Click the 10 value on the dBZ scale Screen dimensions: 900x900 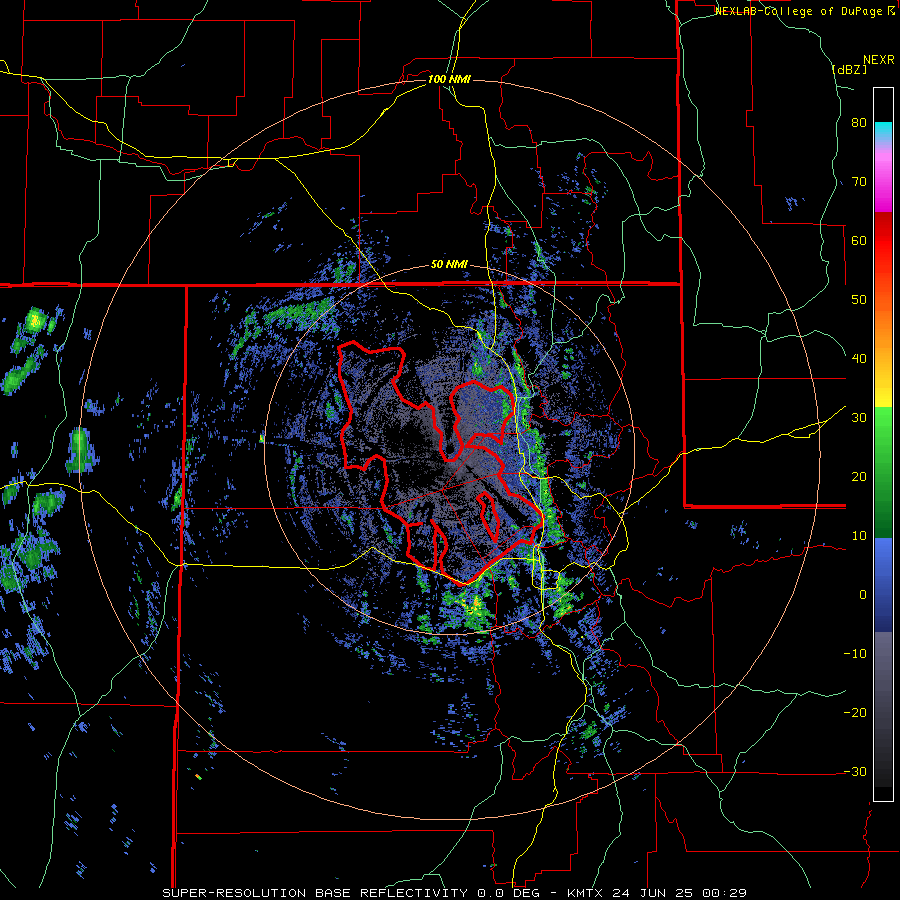point(859,536)
